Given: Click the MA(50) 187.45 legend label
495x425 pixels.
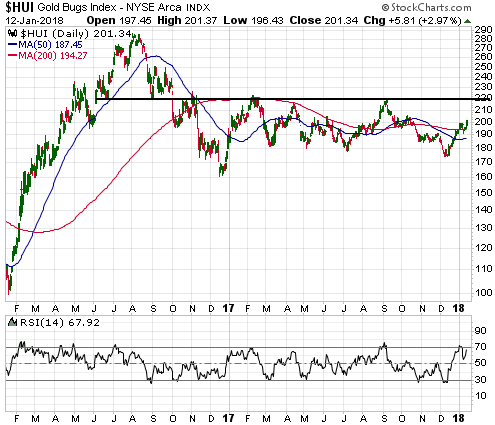Looking at the screenshot, I should [50, 44].
